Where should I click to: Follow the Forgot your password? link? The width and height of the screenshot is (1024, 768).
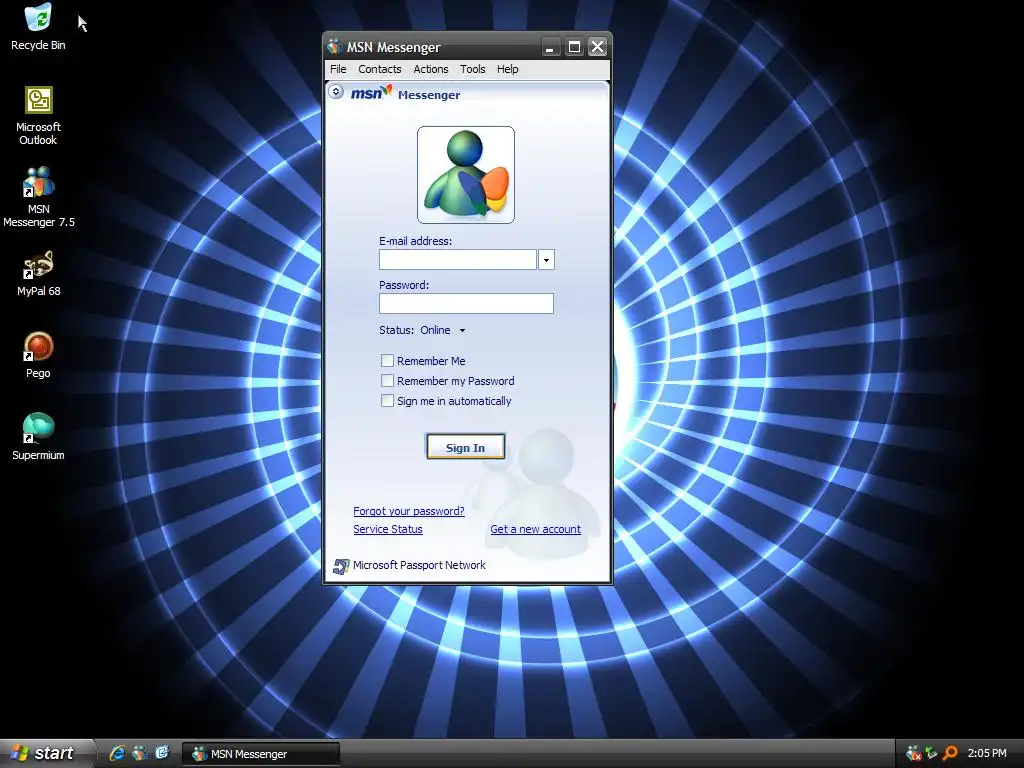tap(409, 511)
